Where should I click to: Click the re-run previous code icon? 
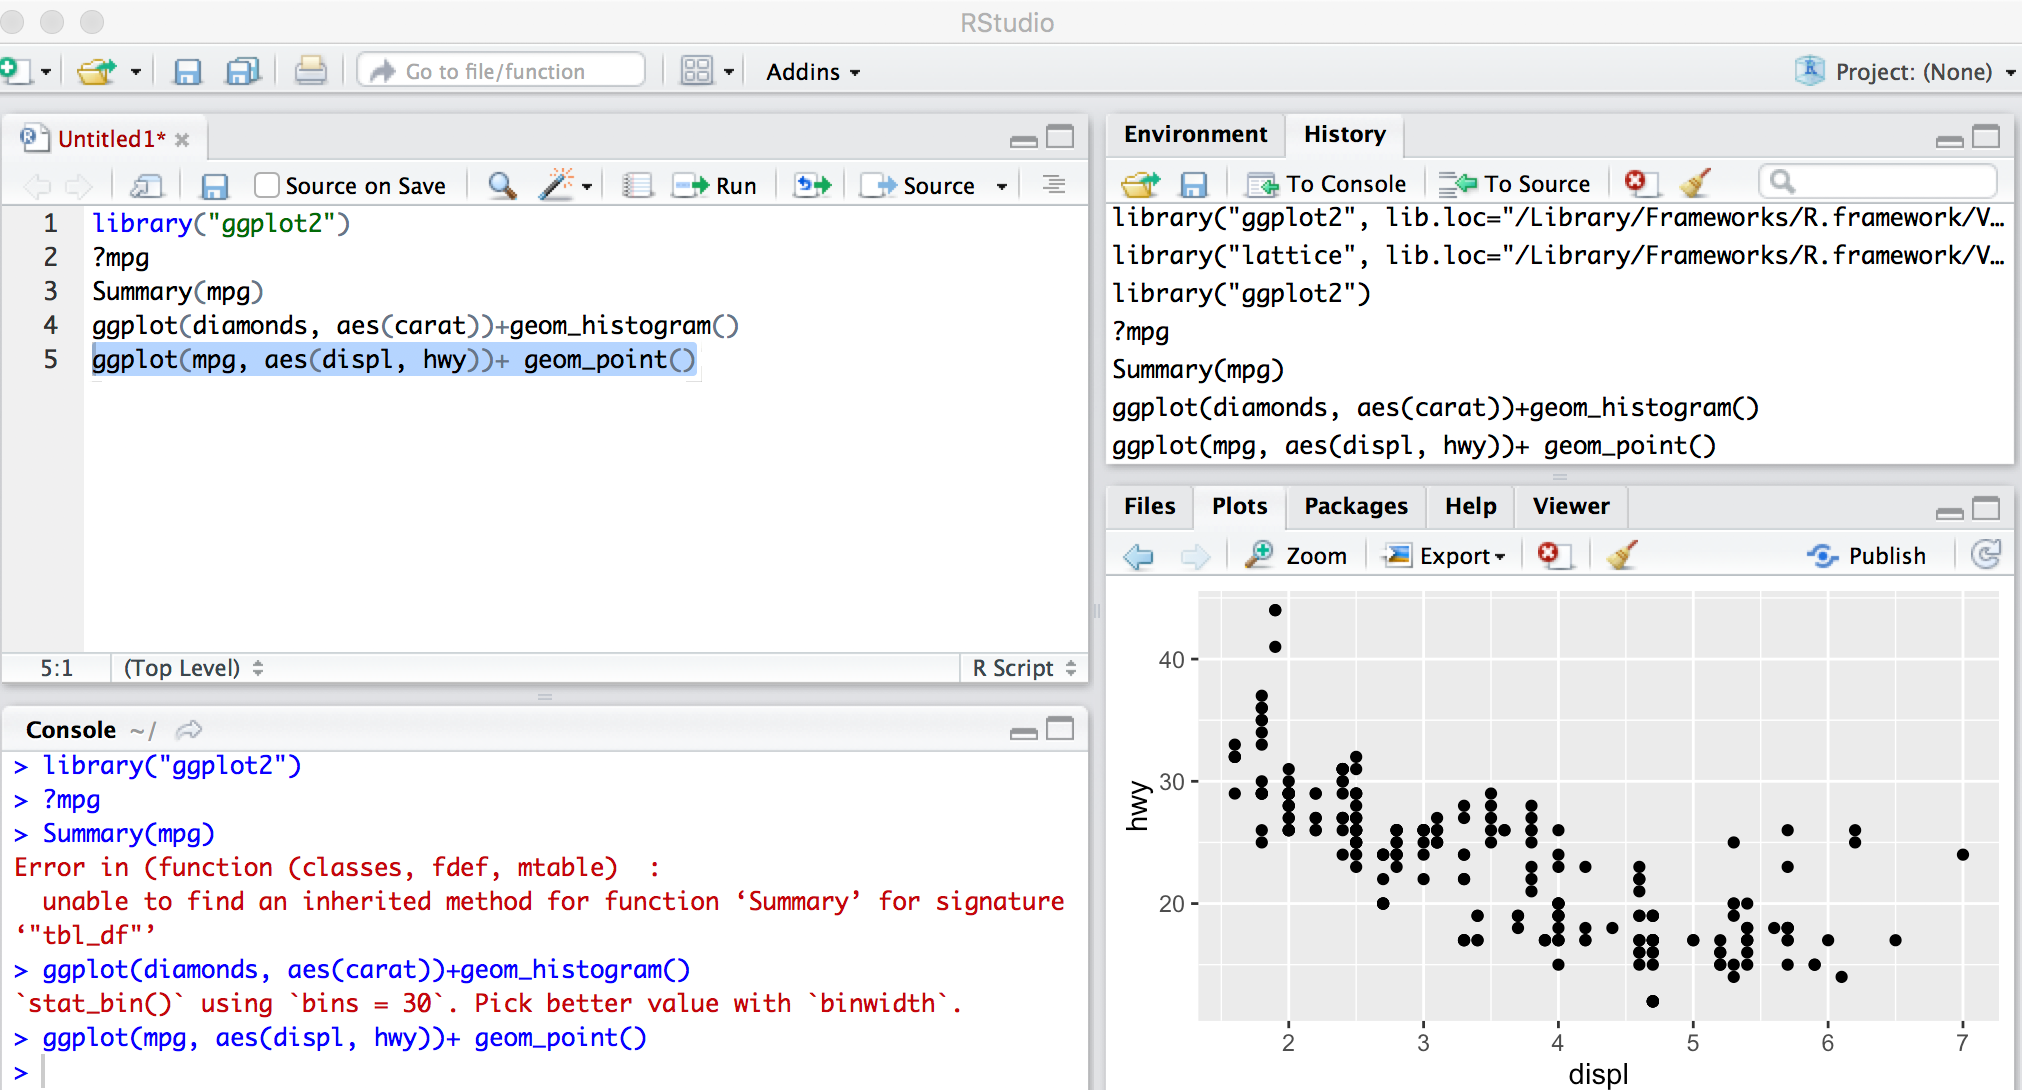[x=812, y=186]
